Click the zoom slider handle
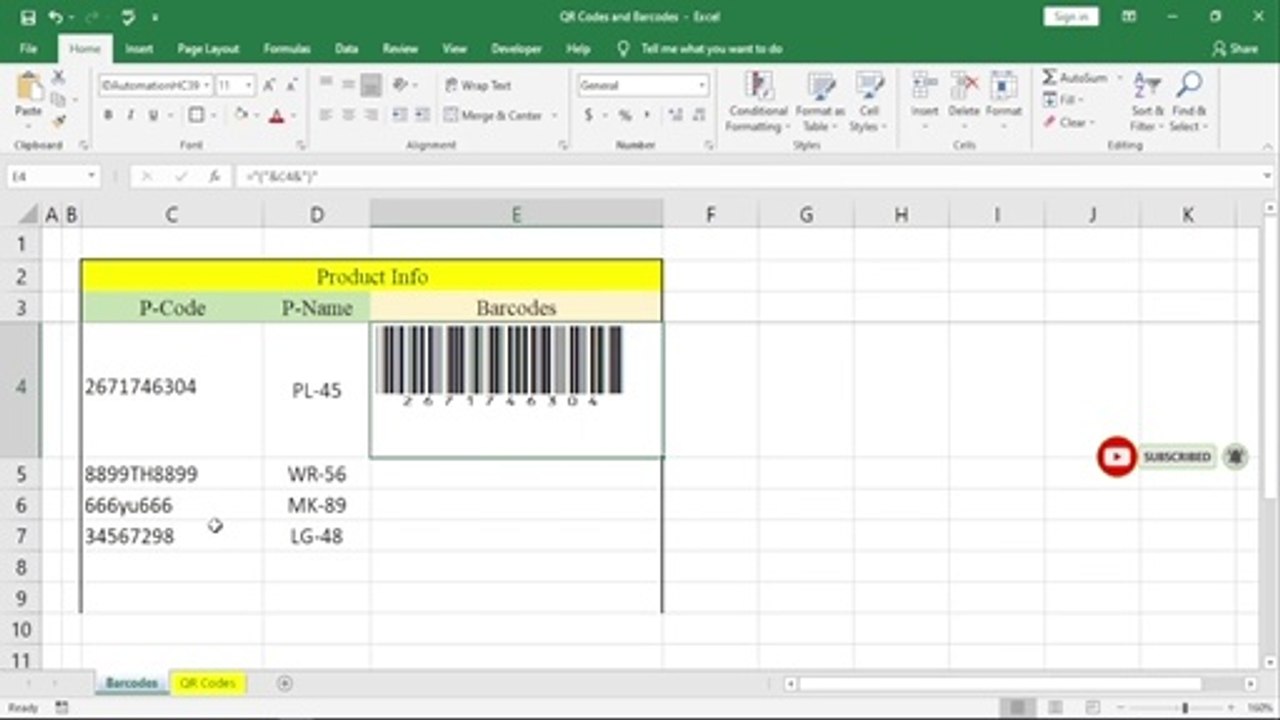Screen dimensions: 1280x720 [1185, 708]
